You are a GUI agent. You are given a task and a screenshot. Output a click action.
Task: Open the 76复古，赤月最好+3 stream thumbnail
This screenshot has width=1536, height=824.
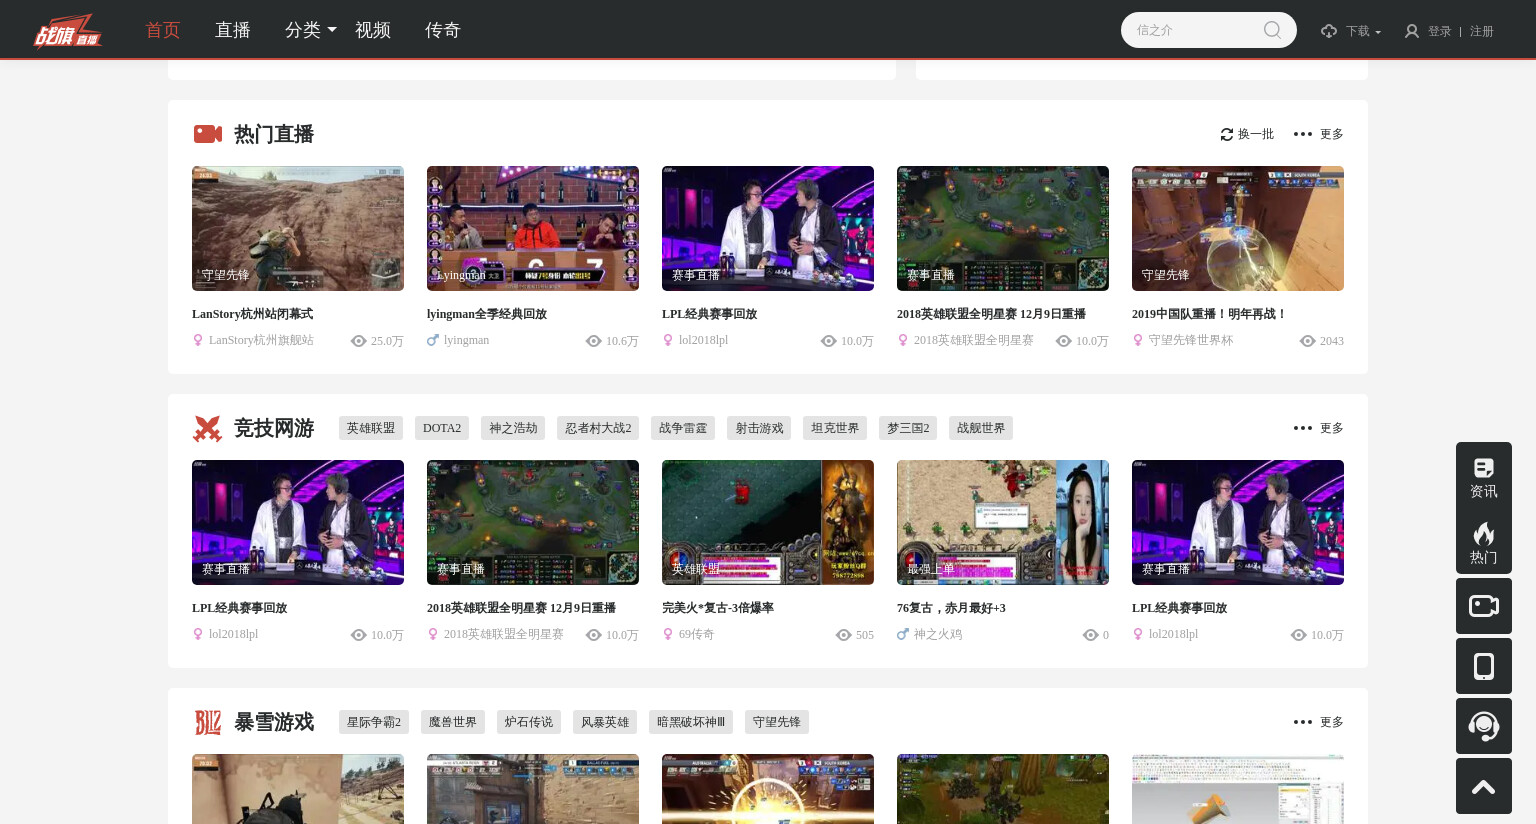[1003, 522]
